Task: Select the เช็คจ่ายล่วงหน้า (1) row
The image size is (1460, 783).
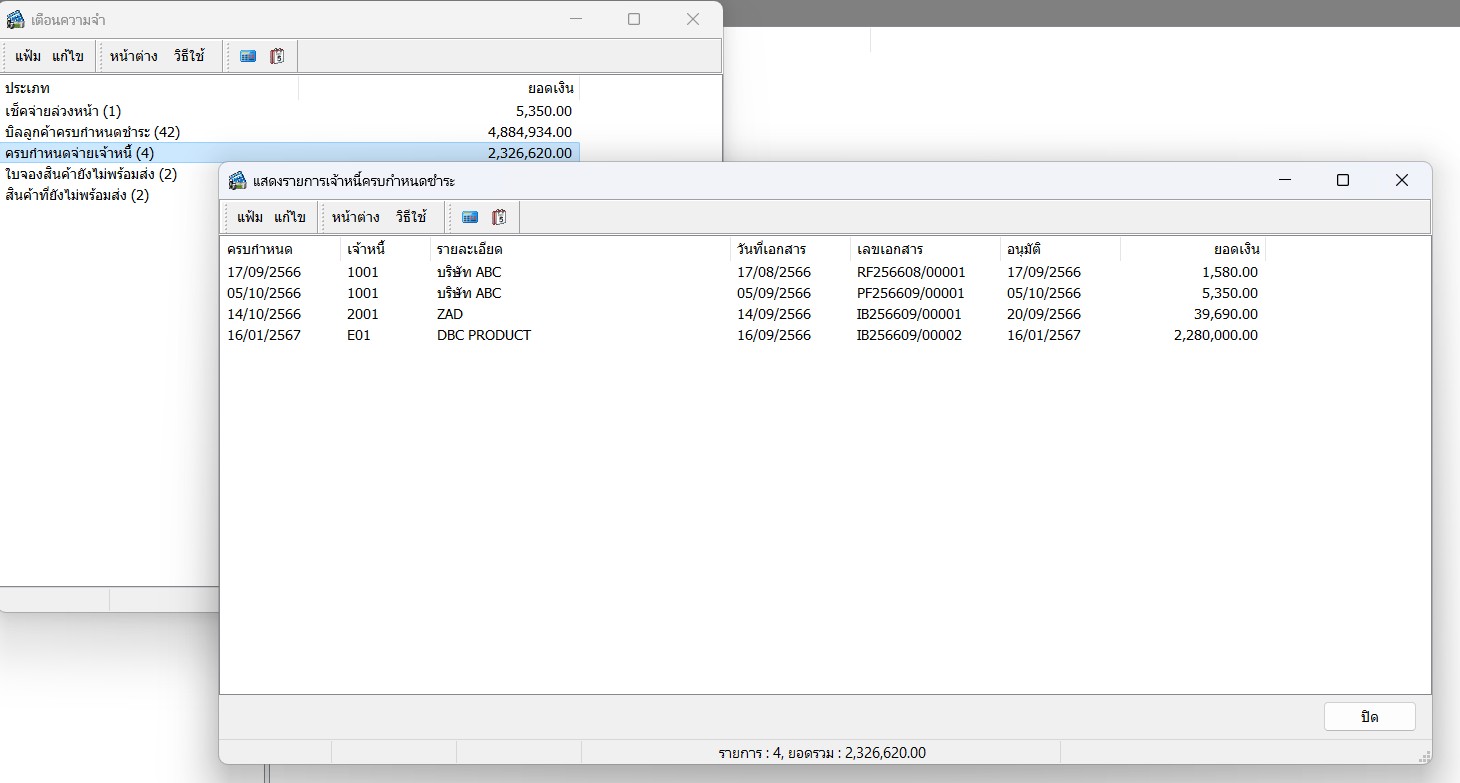Action: (x=63, y=111)
